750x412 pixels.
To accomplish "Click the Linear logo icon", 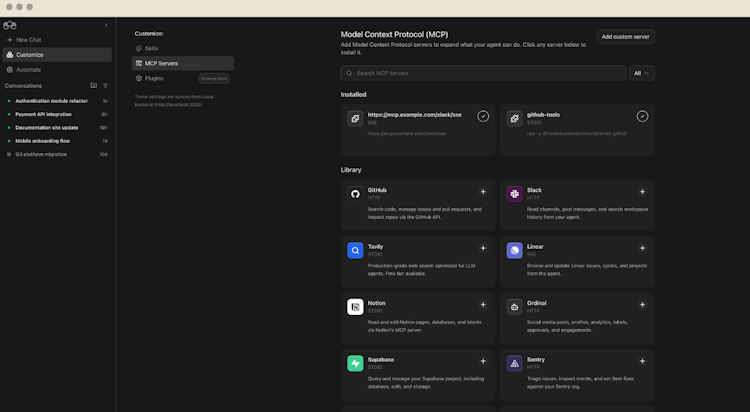I will click(x=514, y=250).
